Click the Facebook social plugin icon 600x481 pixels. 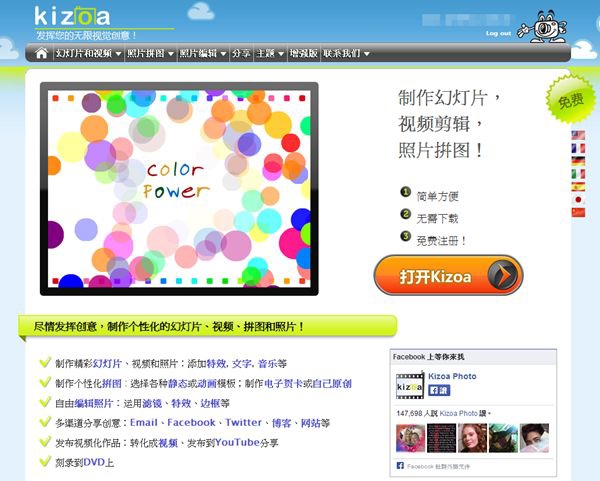400,466
